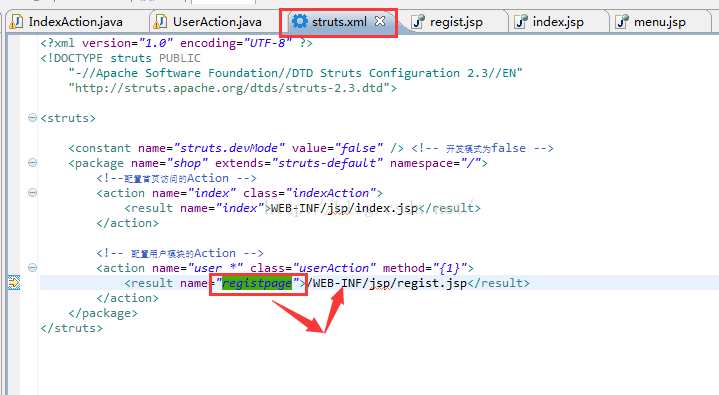This screenshot has height=395, width=719.
Task: Collapse the package "shop" fold marker
Action: [32, 162]
